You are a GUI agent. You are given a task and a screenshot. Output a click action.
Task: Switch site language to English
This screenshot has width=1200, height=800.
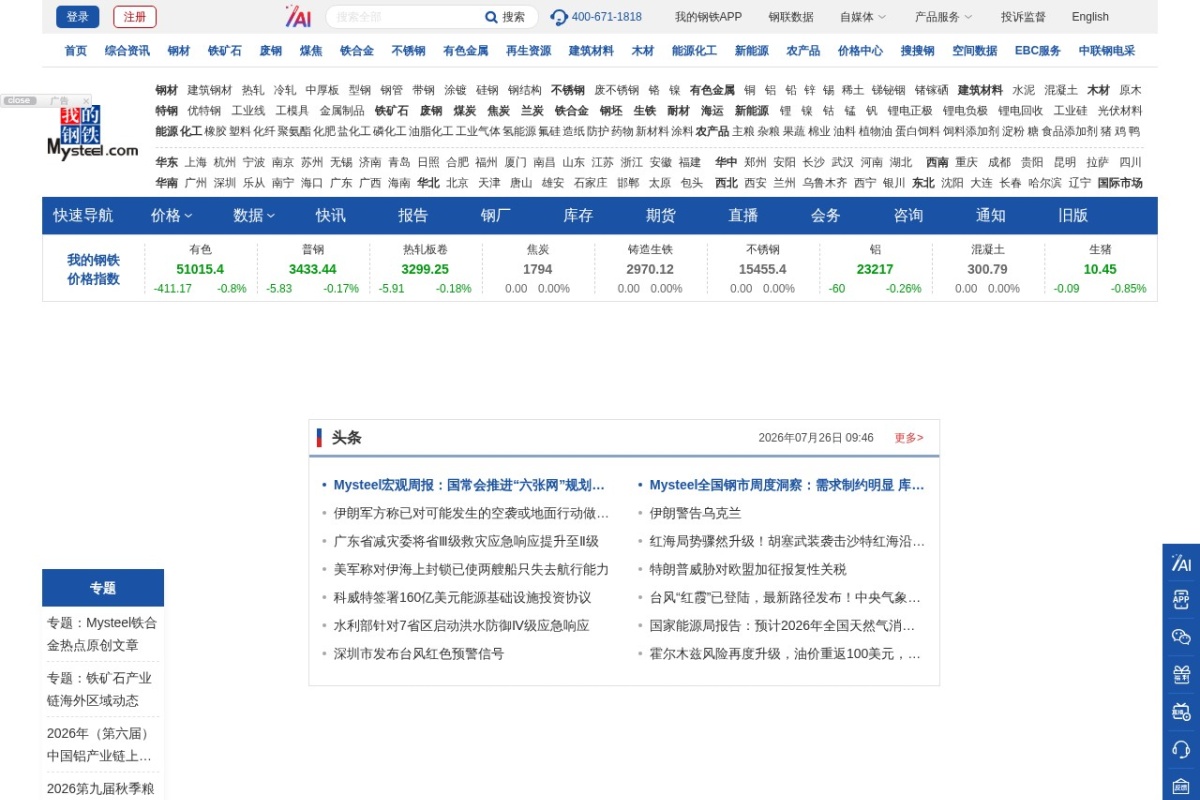click(x=1090, y=17)
